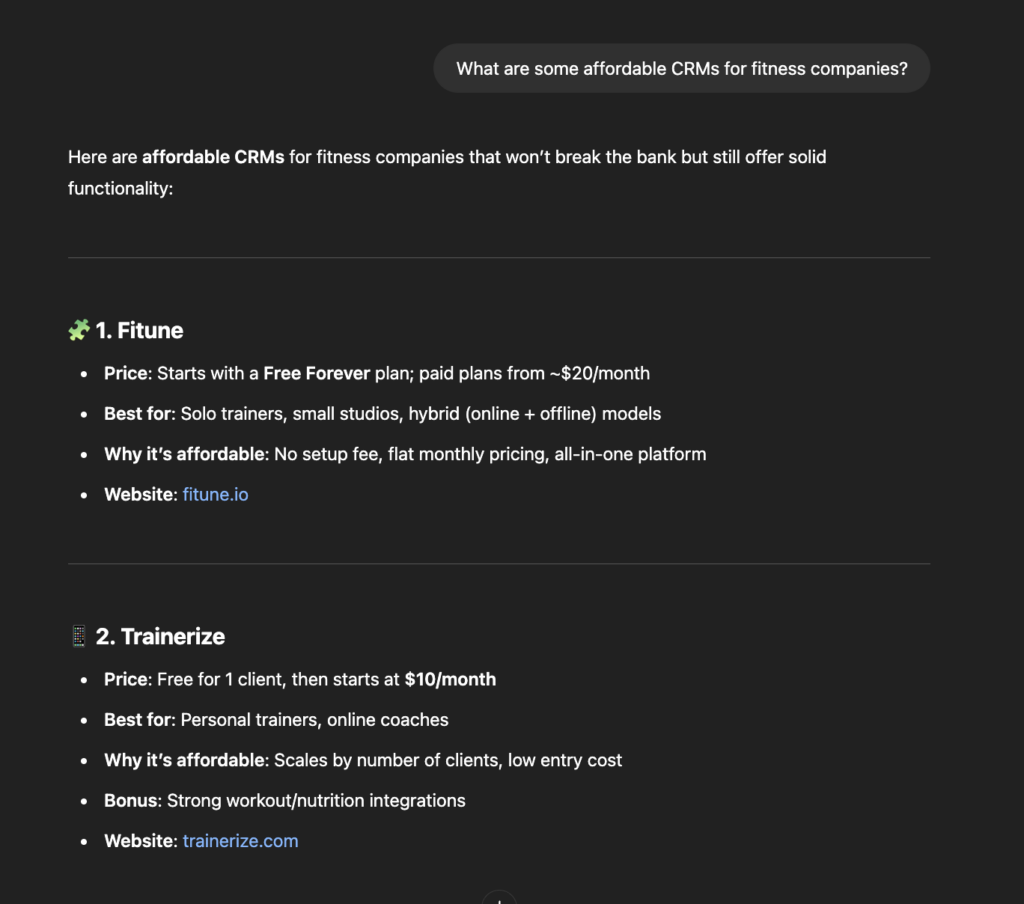Select the "2. Trainerize" heading
This screenshot has height=904, width=1024.
coord(160,636)
